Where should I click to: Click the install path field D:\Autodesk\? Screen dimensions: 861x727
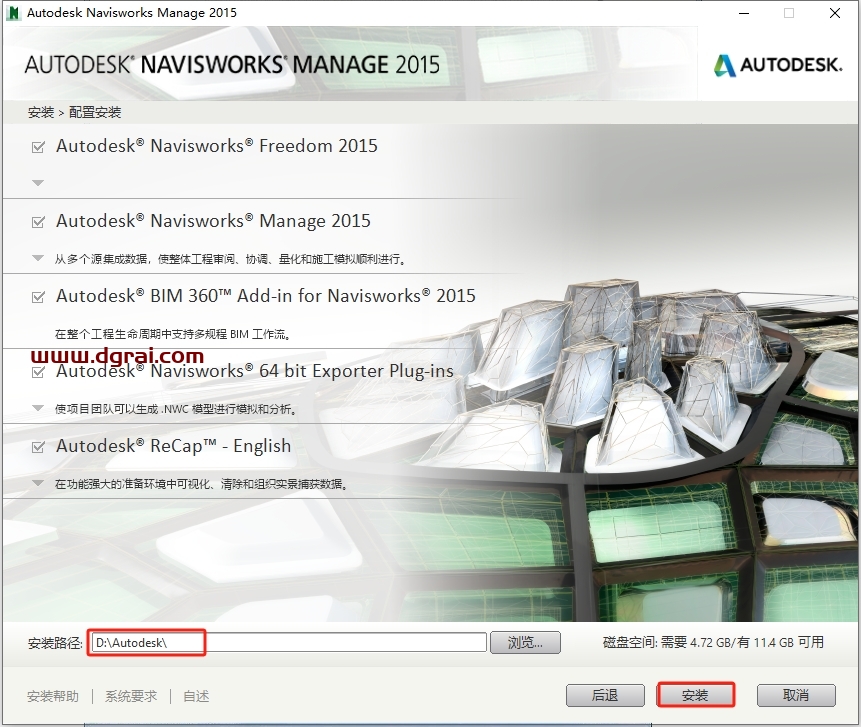click(x=289, y=642)
